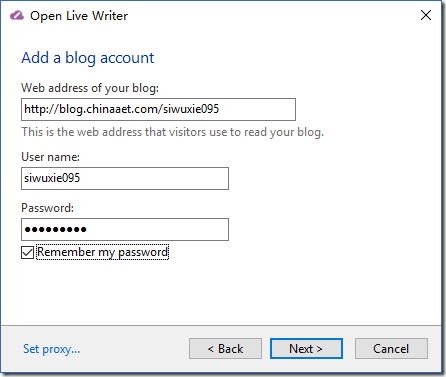
Task: Click the masked password dots
Action: pyautogui.click(x=55, y=229)
